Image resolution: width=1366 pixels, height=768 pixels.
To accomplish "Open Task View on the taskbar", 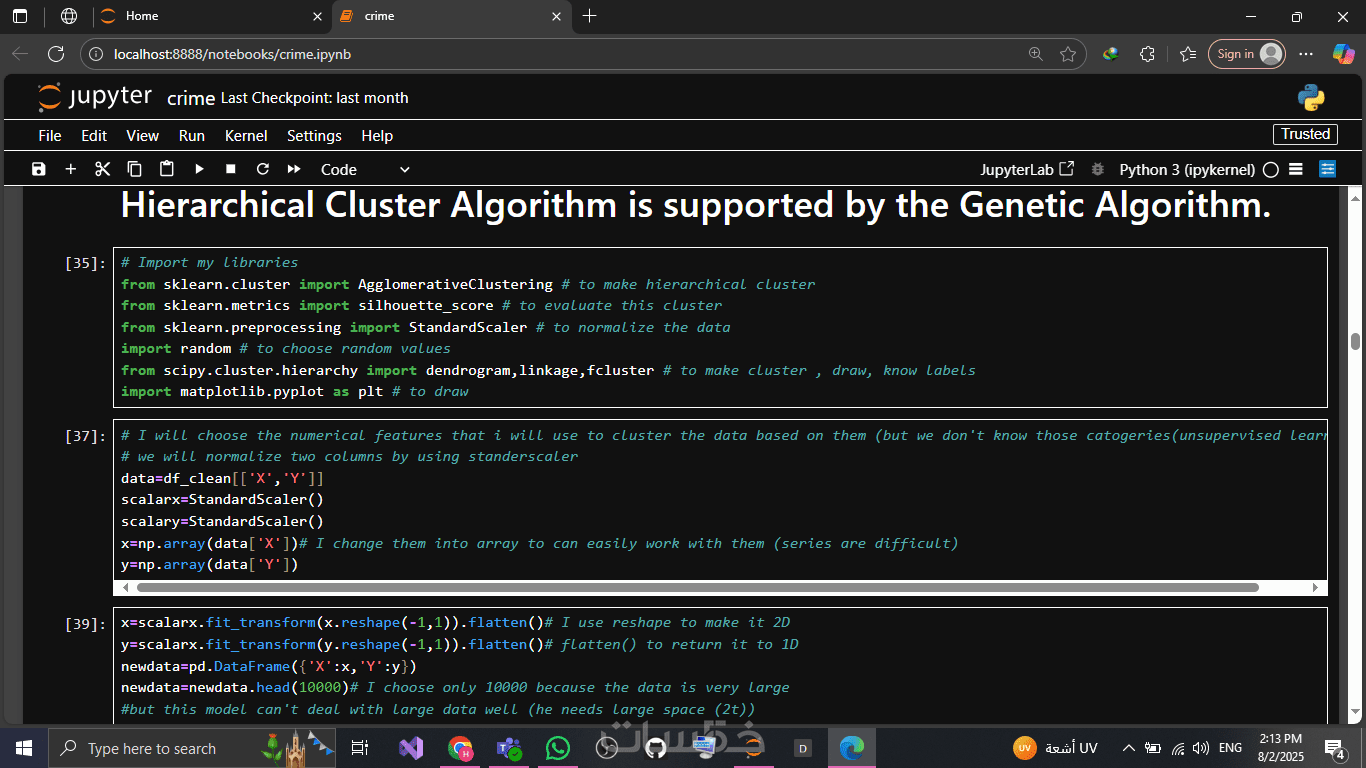I will [360, 748].
